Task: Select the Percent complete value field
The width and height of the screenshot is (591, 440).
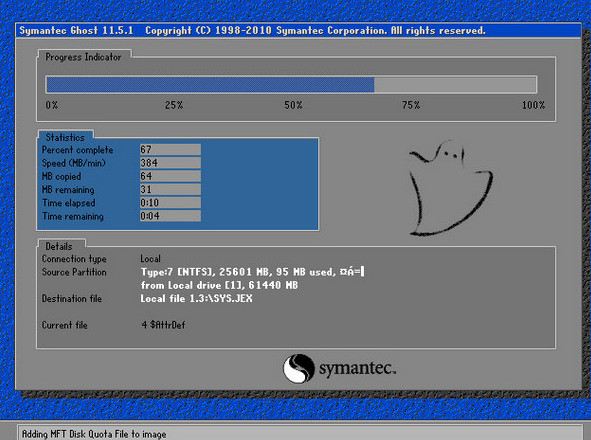Action: (170, 150)
